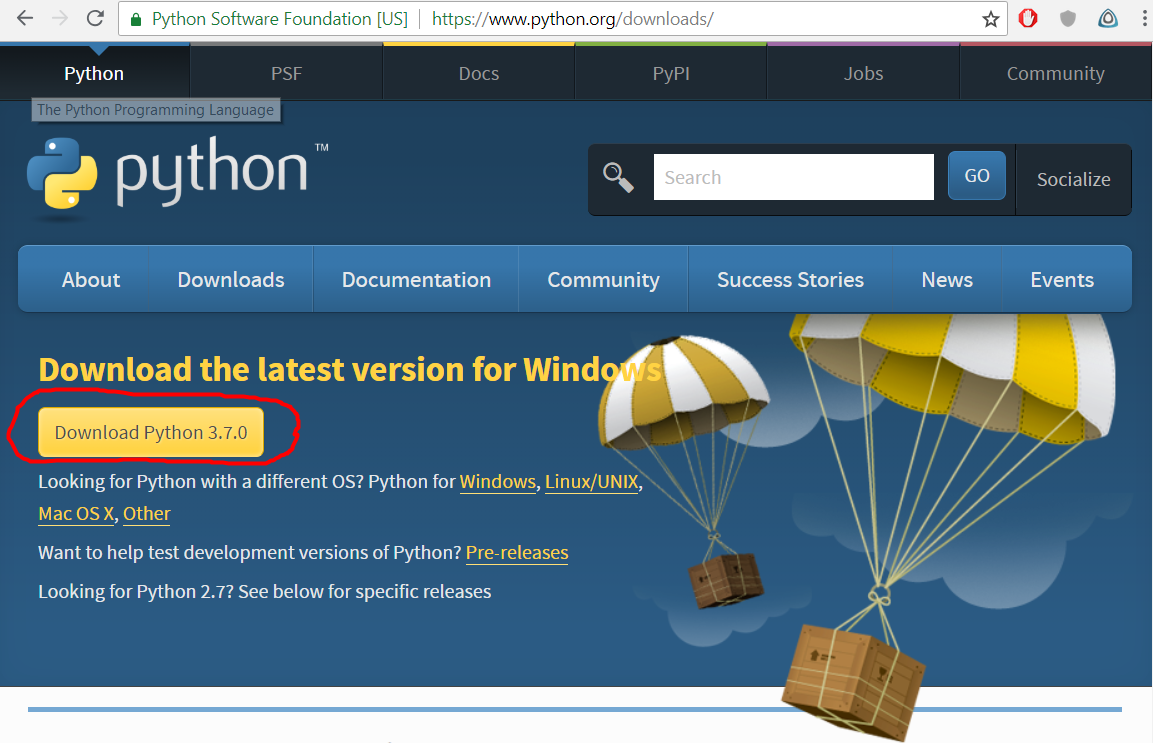The height and width of the screenshot is (743, 1153).
Task: Switch to the PyPI tab
Action: tap(671, 73)
